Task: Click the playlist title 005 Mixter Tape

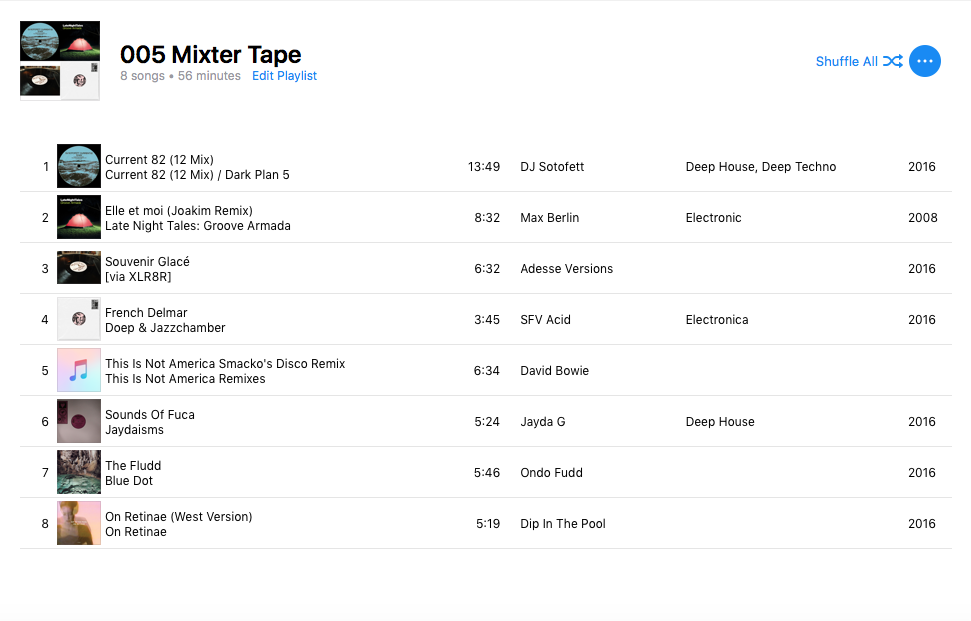Action: [x=211, y=54]
